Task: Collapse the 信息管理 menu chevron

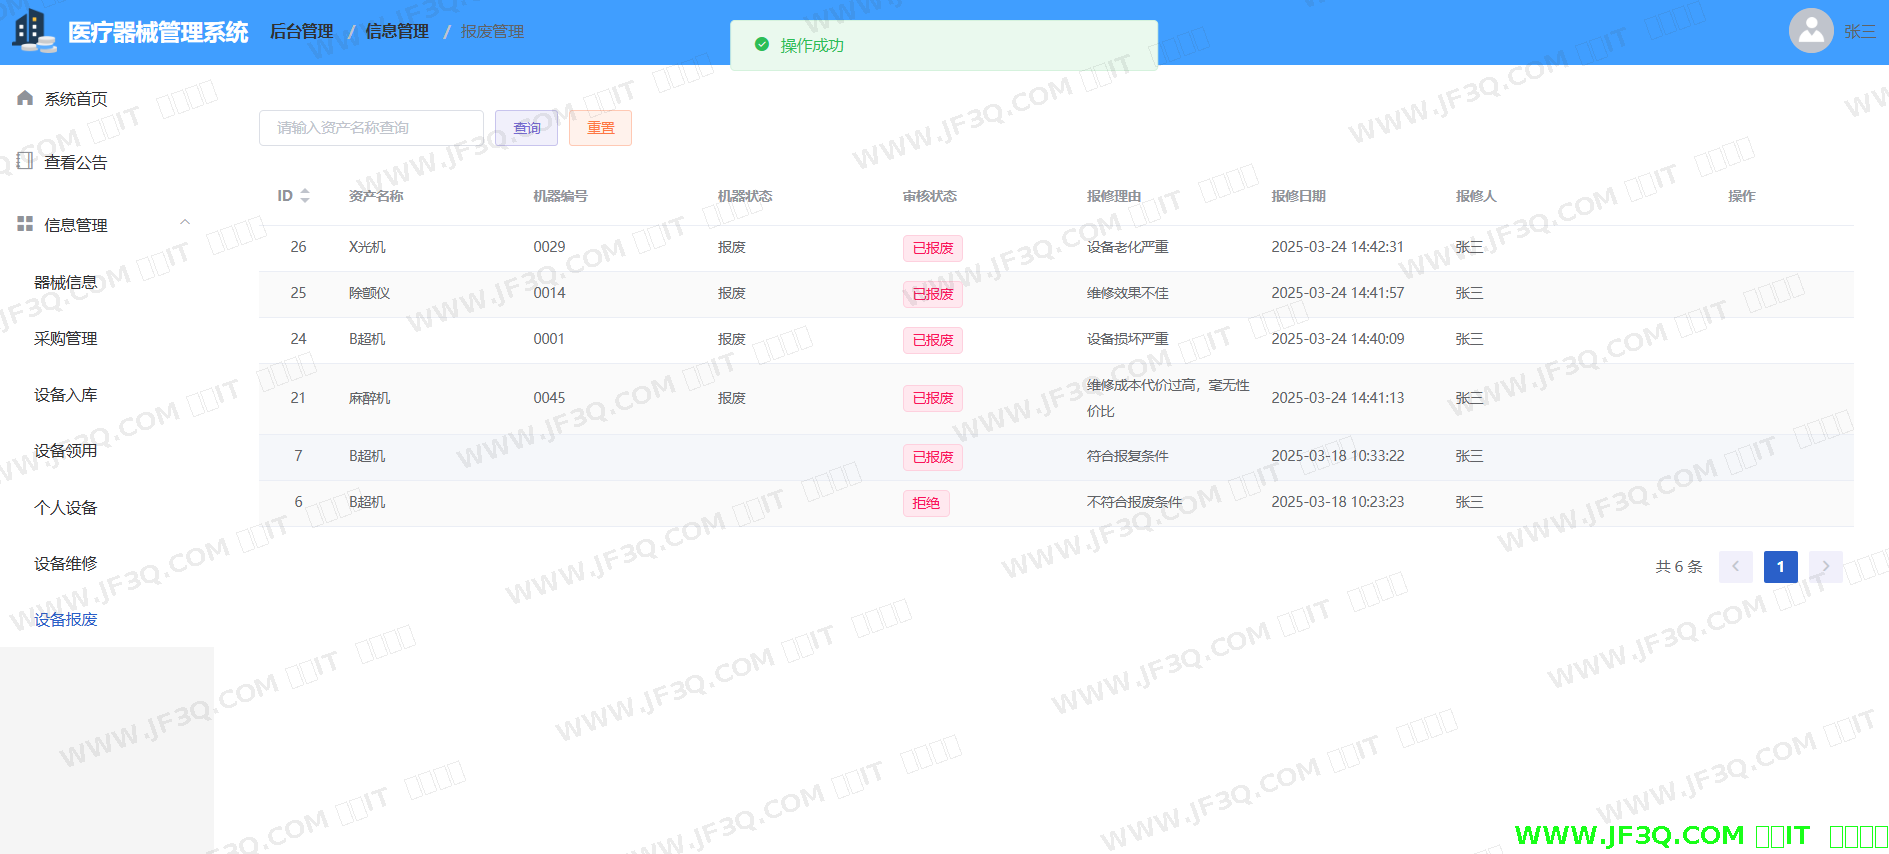Action: click(x=185, y=223)
